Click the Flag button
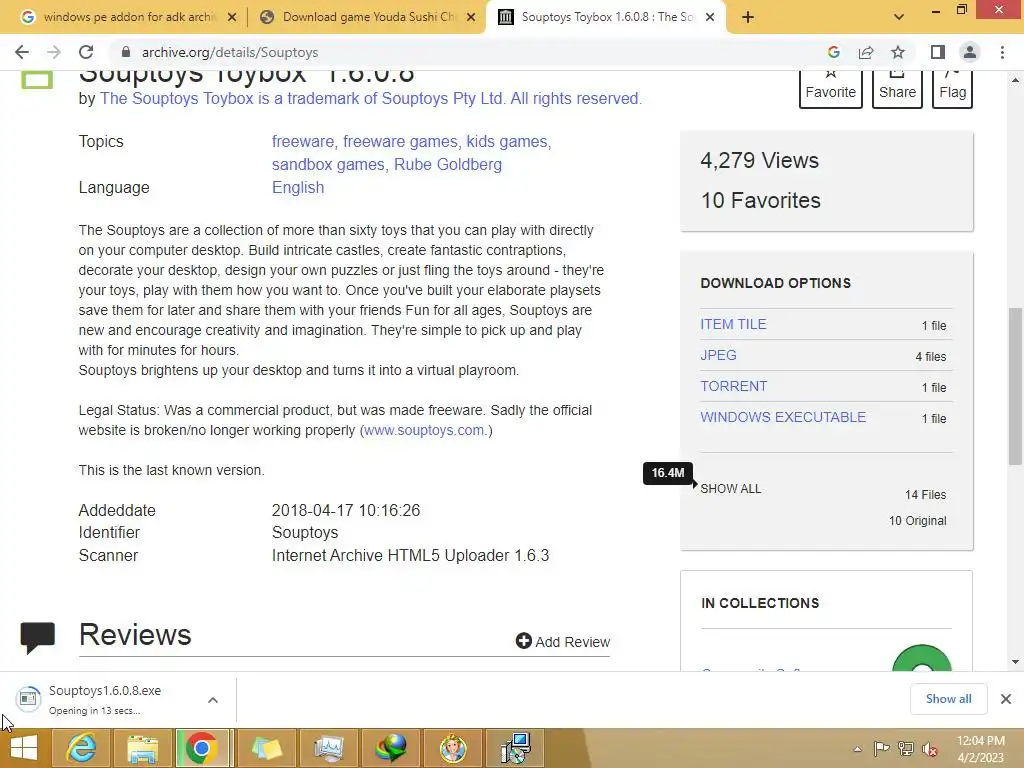Screen dimensions: 1024x768 (952, 88)
